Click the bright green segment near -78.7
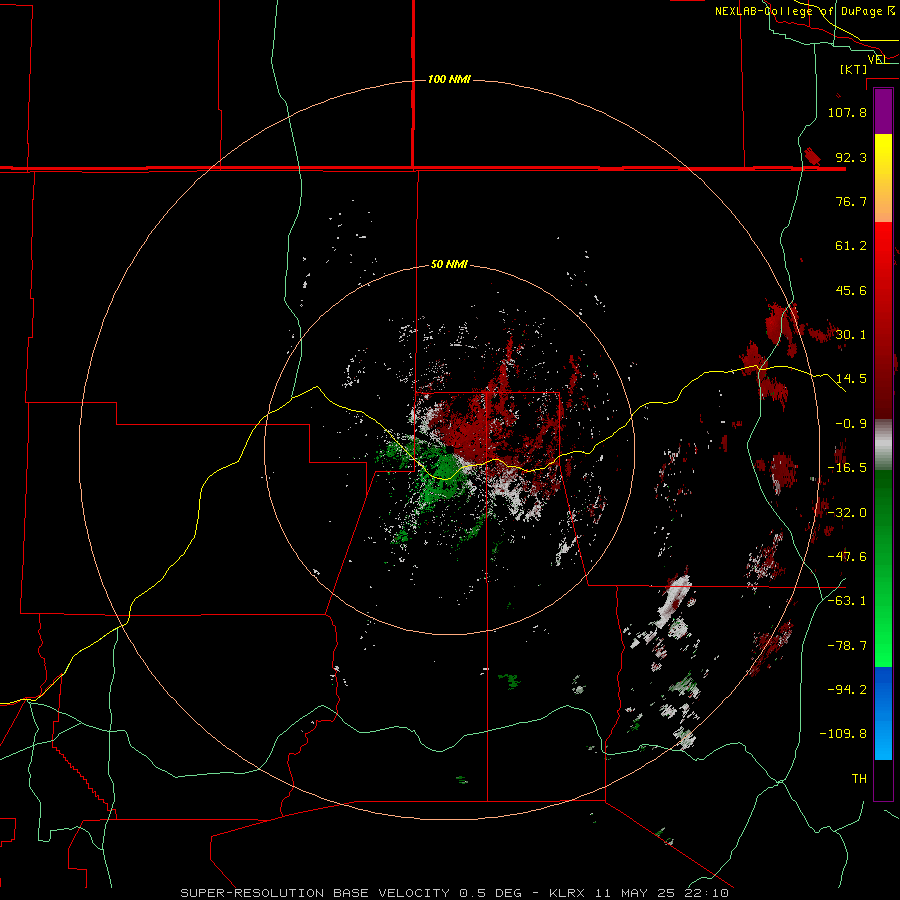Screen dimensions: 900x900 [x=883, y=646]
